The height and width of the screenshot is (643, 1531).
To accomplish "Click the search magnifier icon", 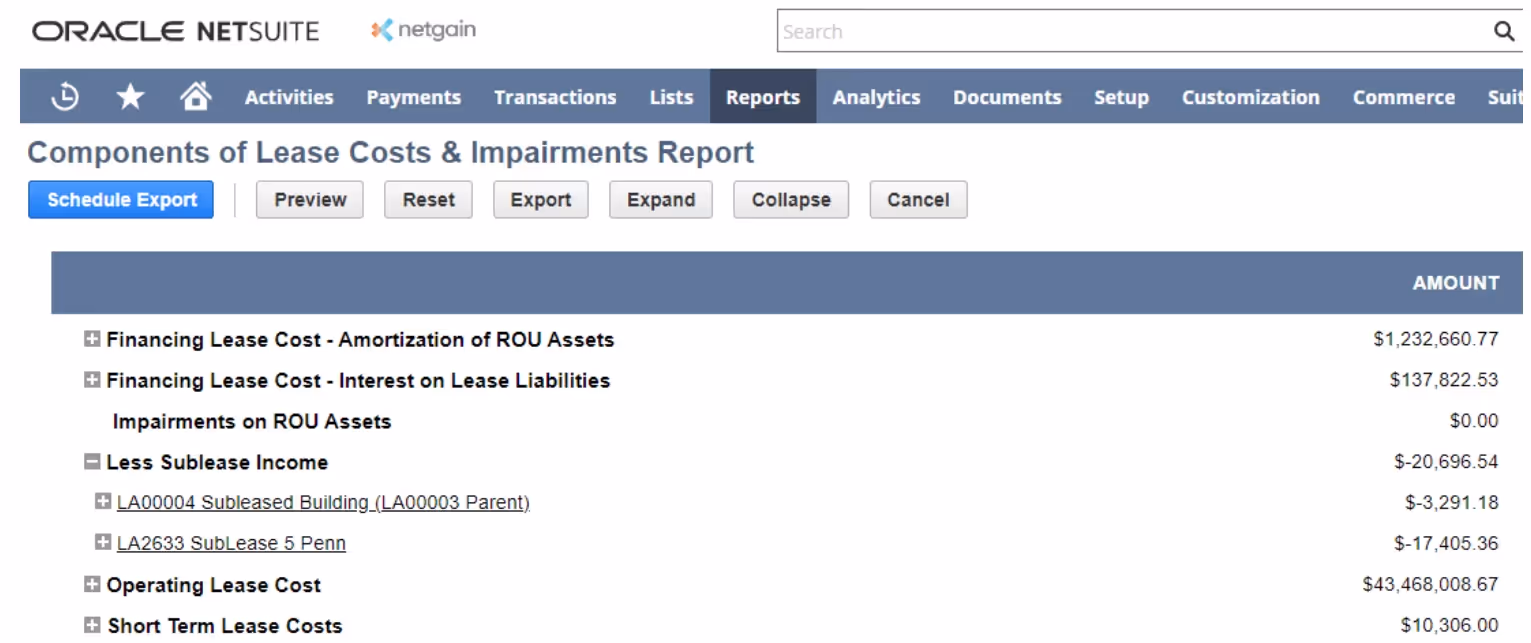I will (1504, 31).
